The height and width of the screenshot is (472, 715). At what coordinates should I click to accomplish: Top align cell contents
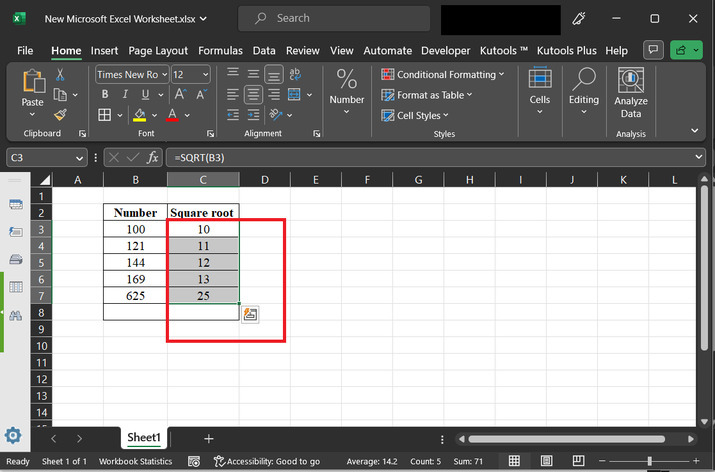coord(233,72)
